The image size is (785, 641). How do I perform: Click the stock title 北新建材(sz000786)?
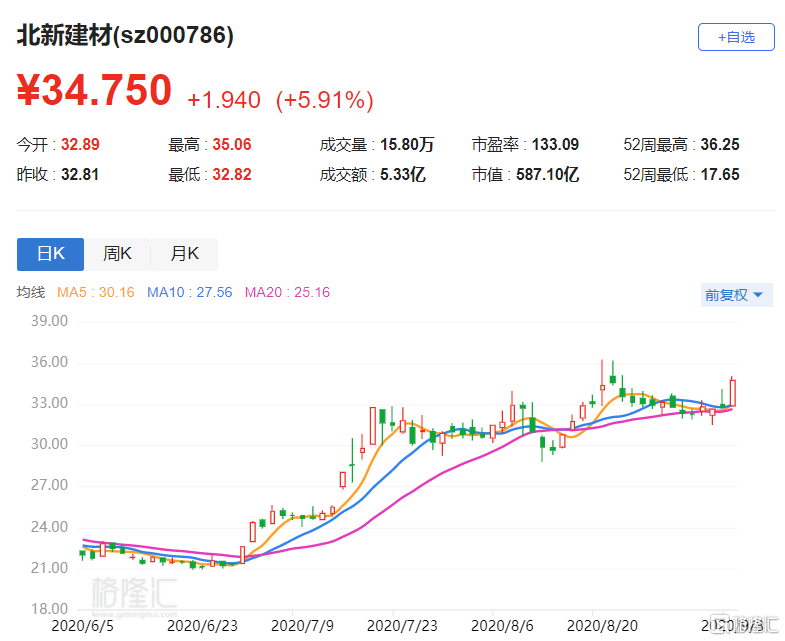pyautogui.click(x=125, y=36)
